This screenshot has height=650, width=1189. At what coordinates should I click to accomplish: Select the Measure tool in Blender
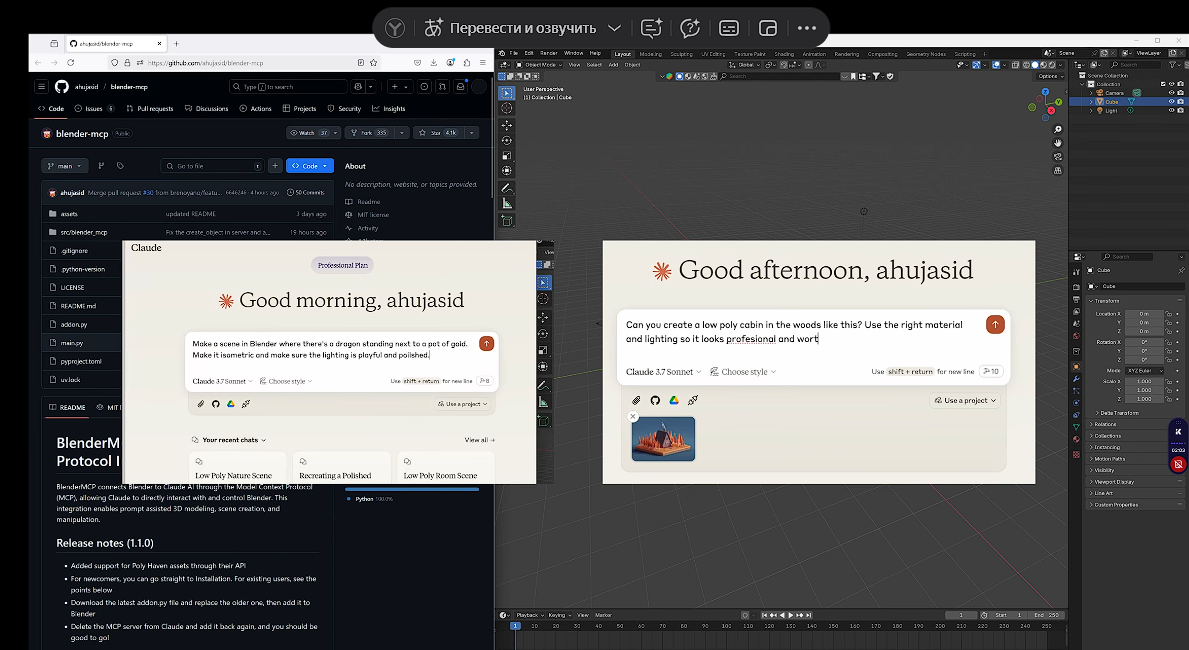tap(507, 203)
